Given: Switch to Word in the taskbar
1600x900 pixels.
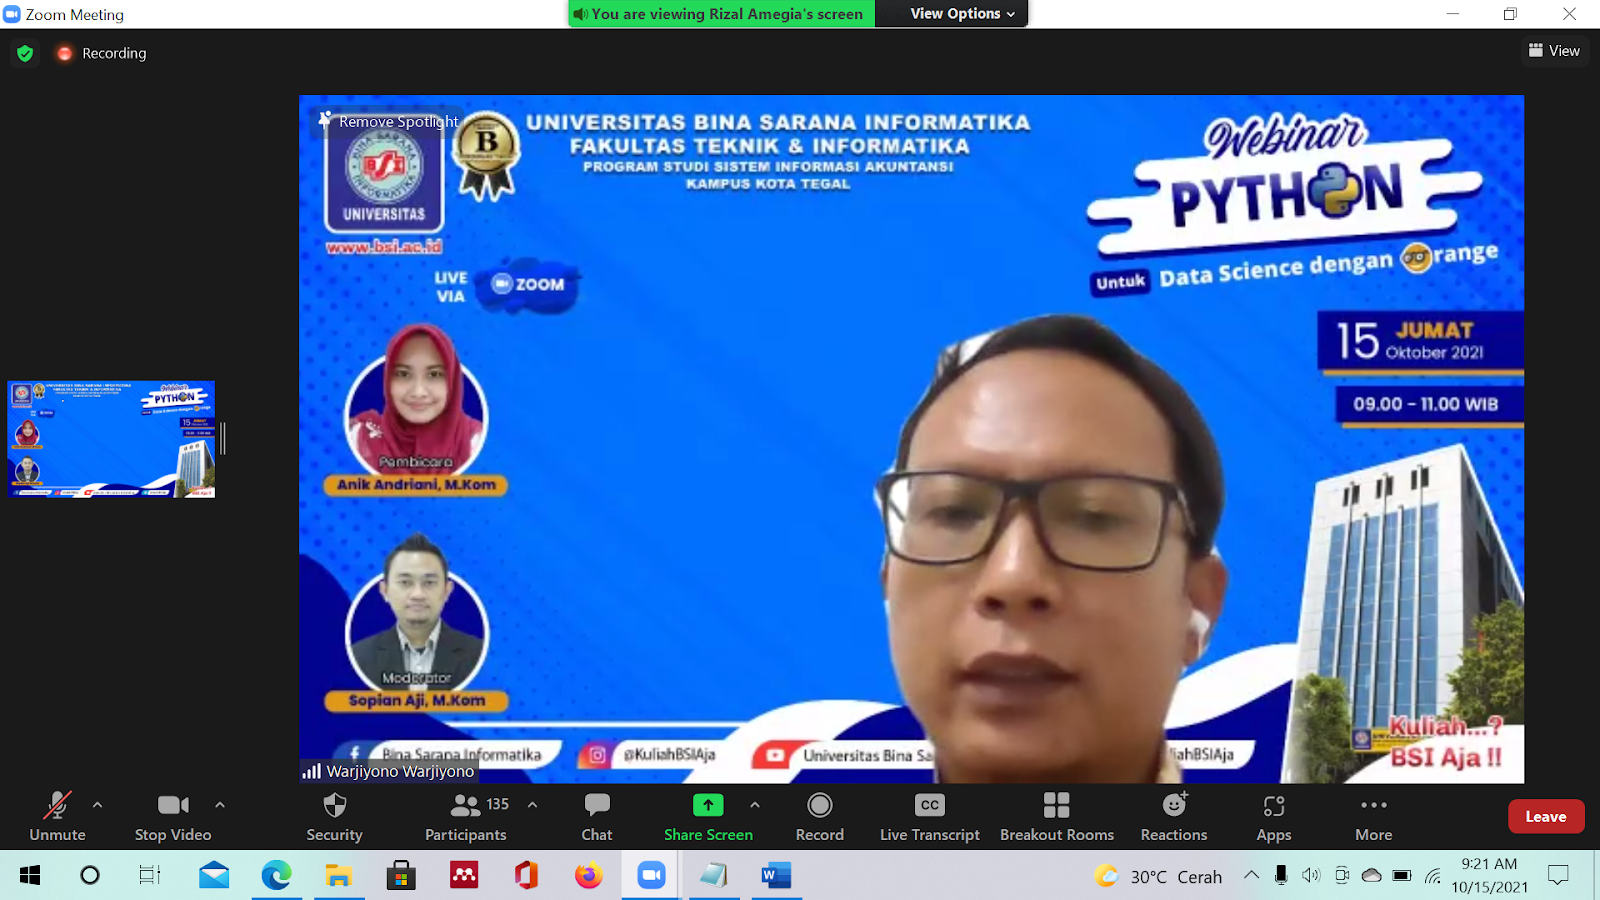Looking at the screenshot, I should click(776, 876).
